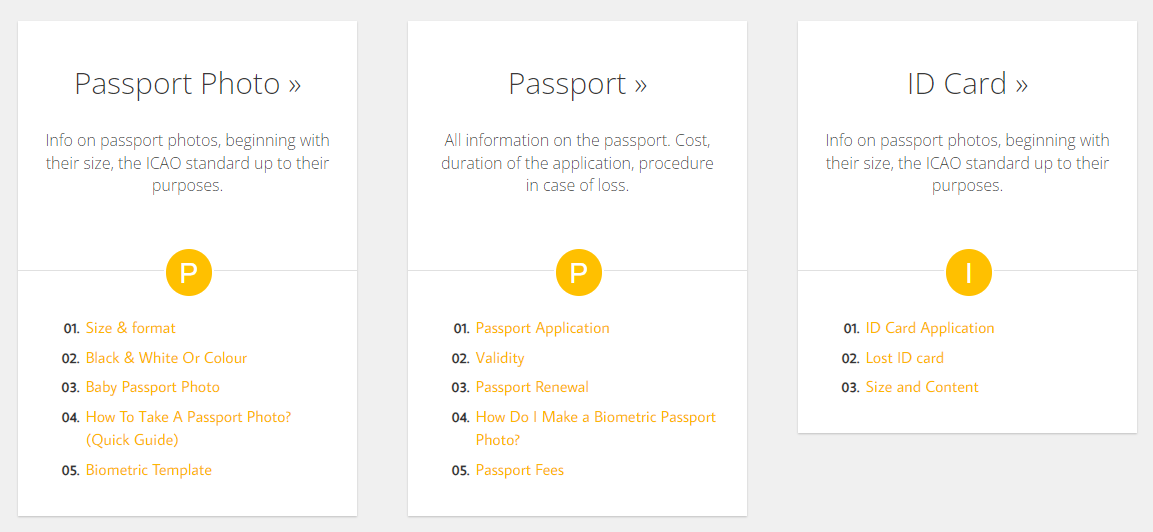Open the Size & format link

(131, 328)
